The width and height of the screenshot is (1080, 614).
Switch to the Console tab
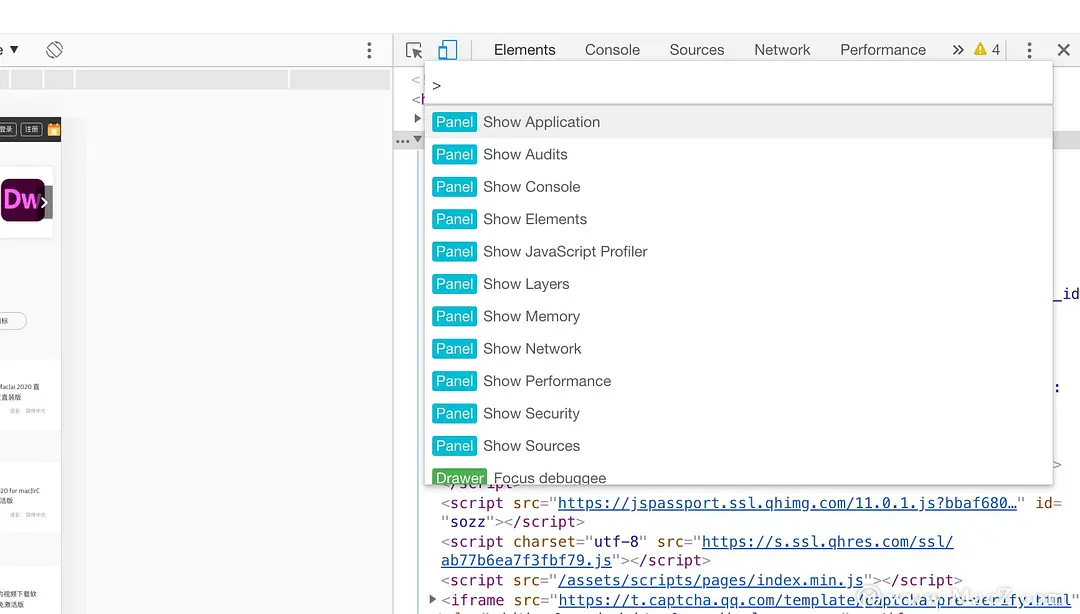tap(612, 50)
